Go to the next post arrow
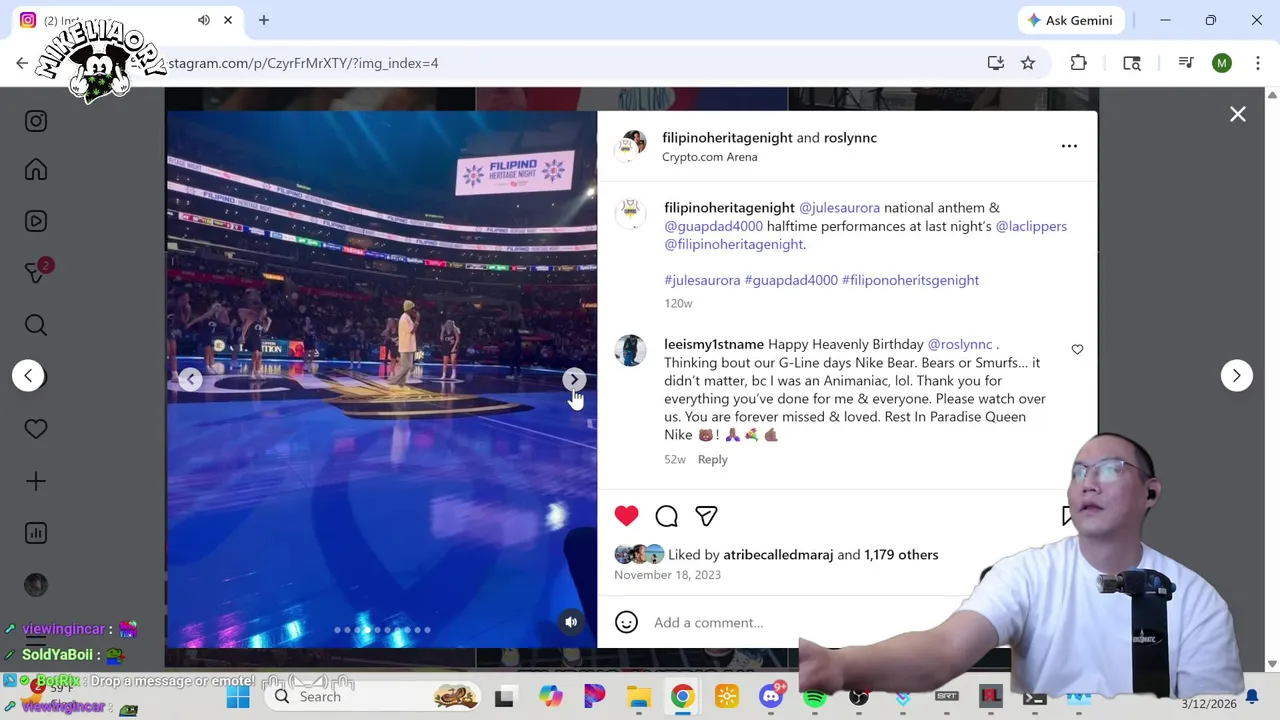This screenshot has height=720, width=1280. [1237, 375]
